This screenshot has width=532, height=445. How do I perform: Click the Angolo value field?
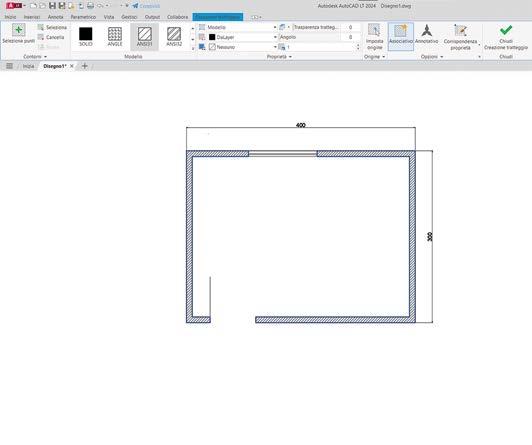point(318,37)
